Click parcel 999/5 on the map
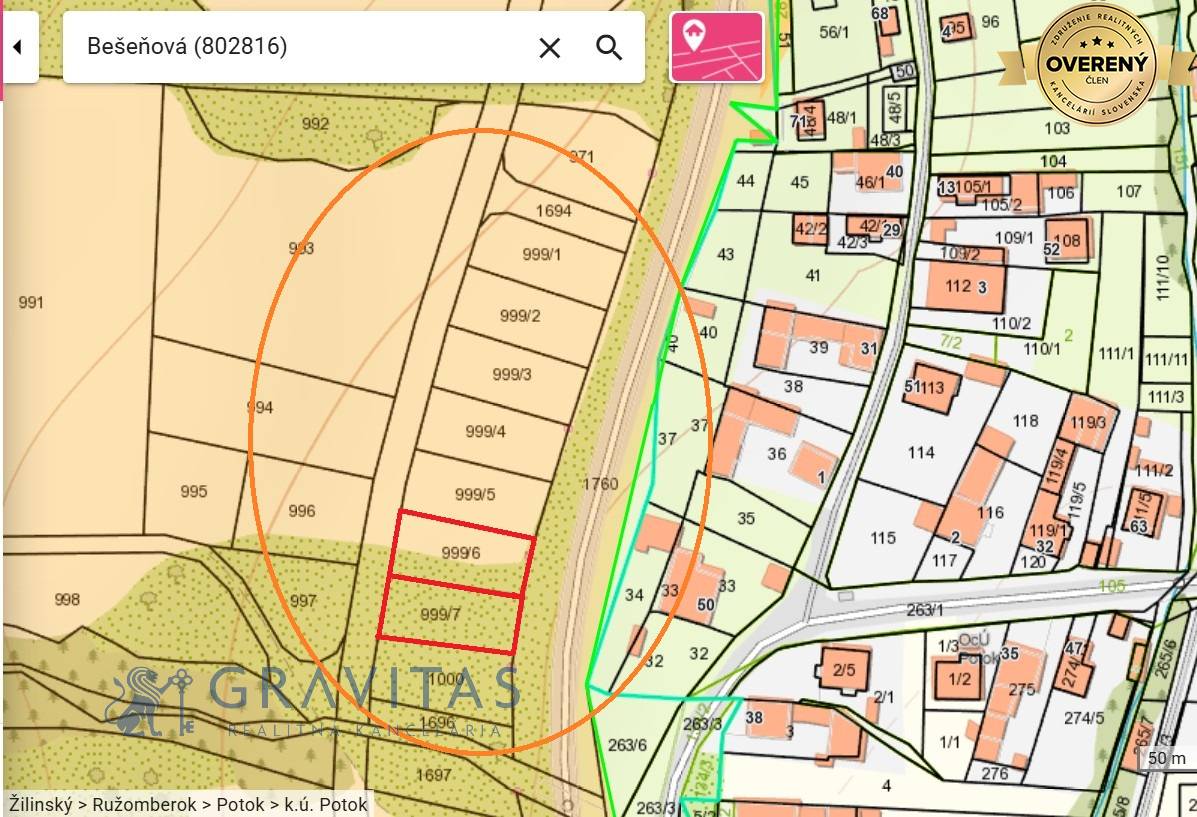Viewport: 1197px width, 817px height. point(475,494)
